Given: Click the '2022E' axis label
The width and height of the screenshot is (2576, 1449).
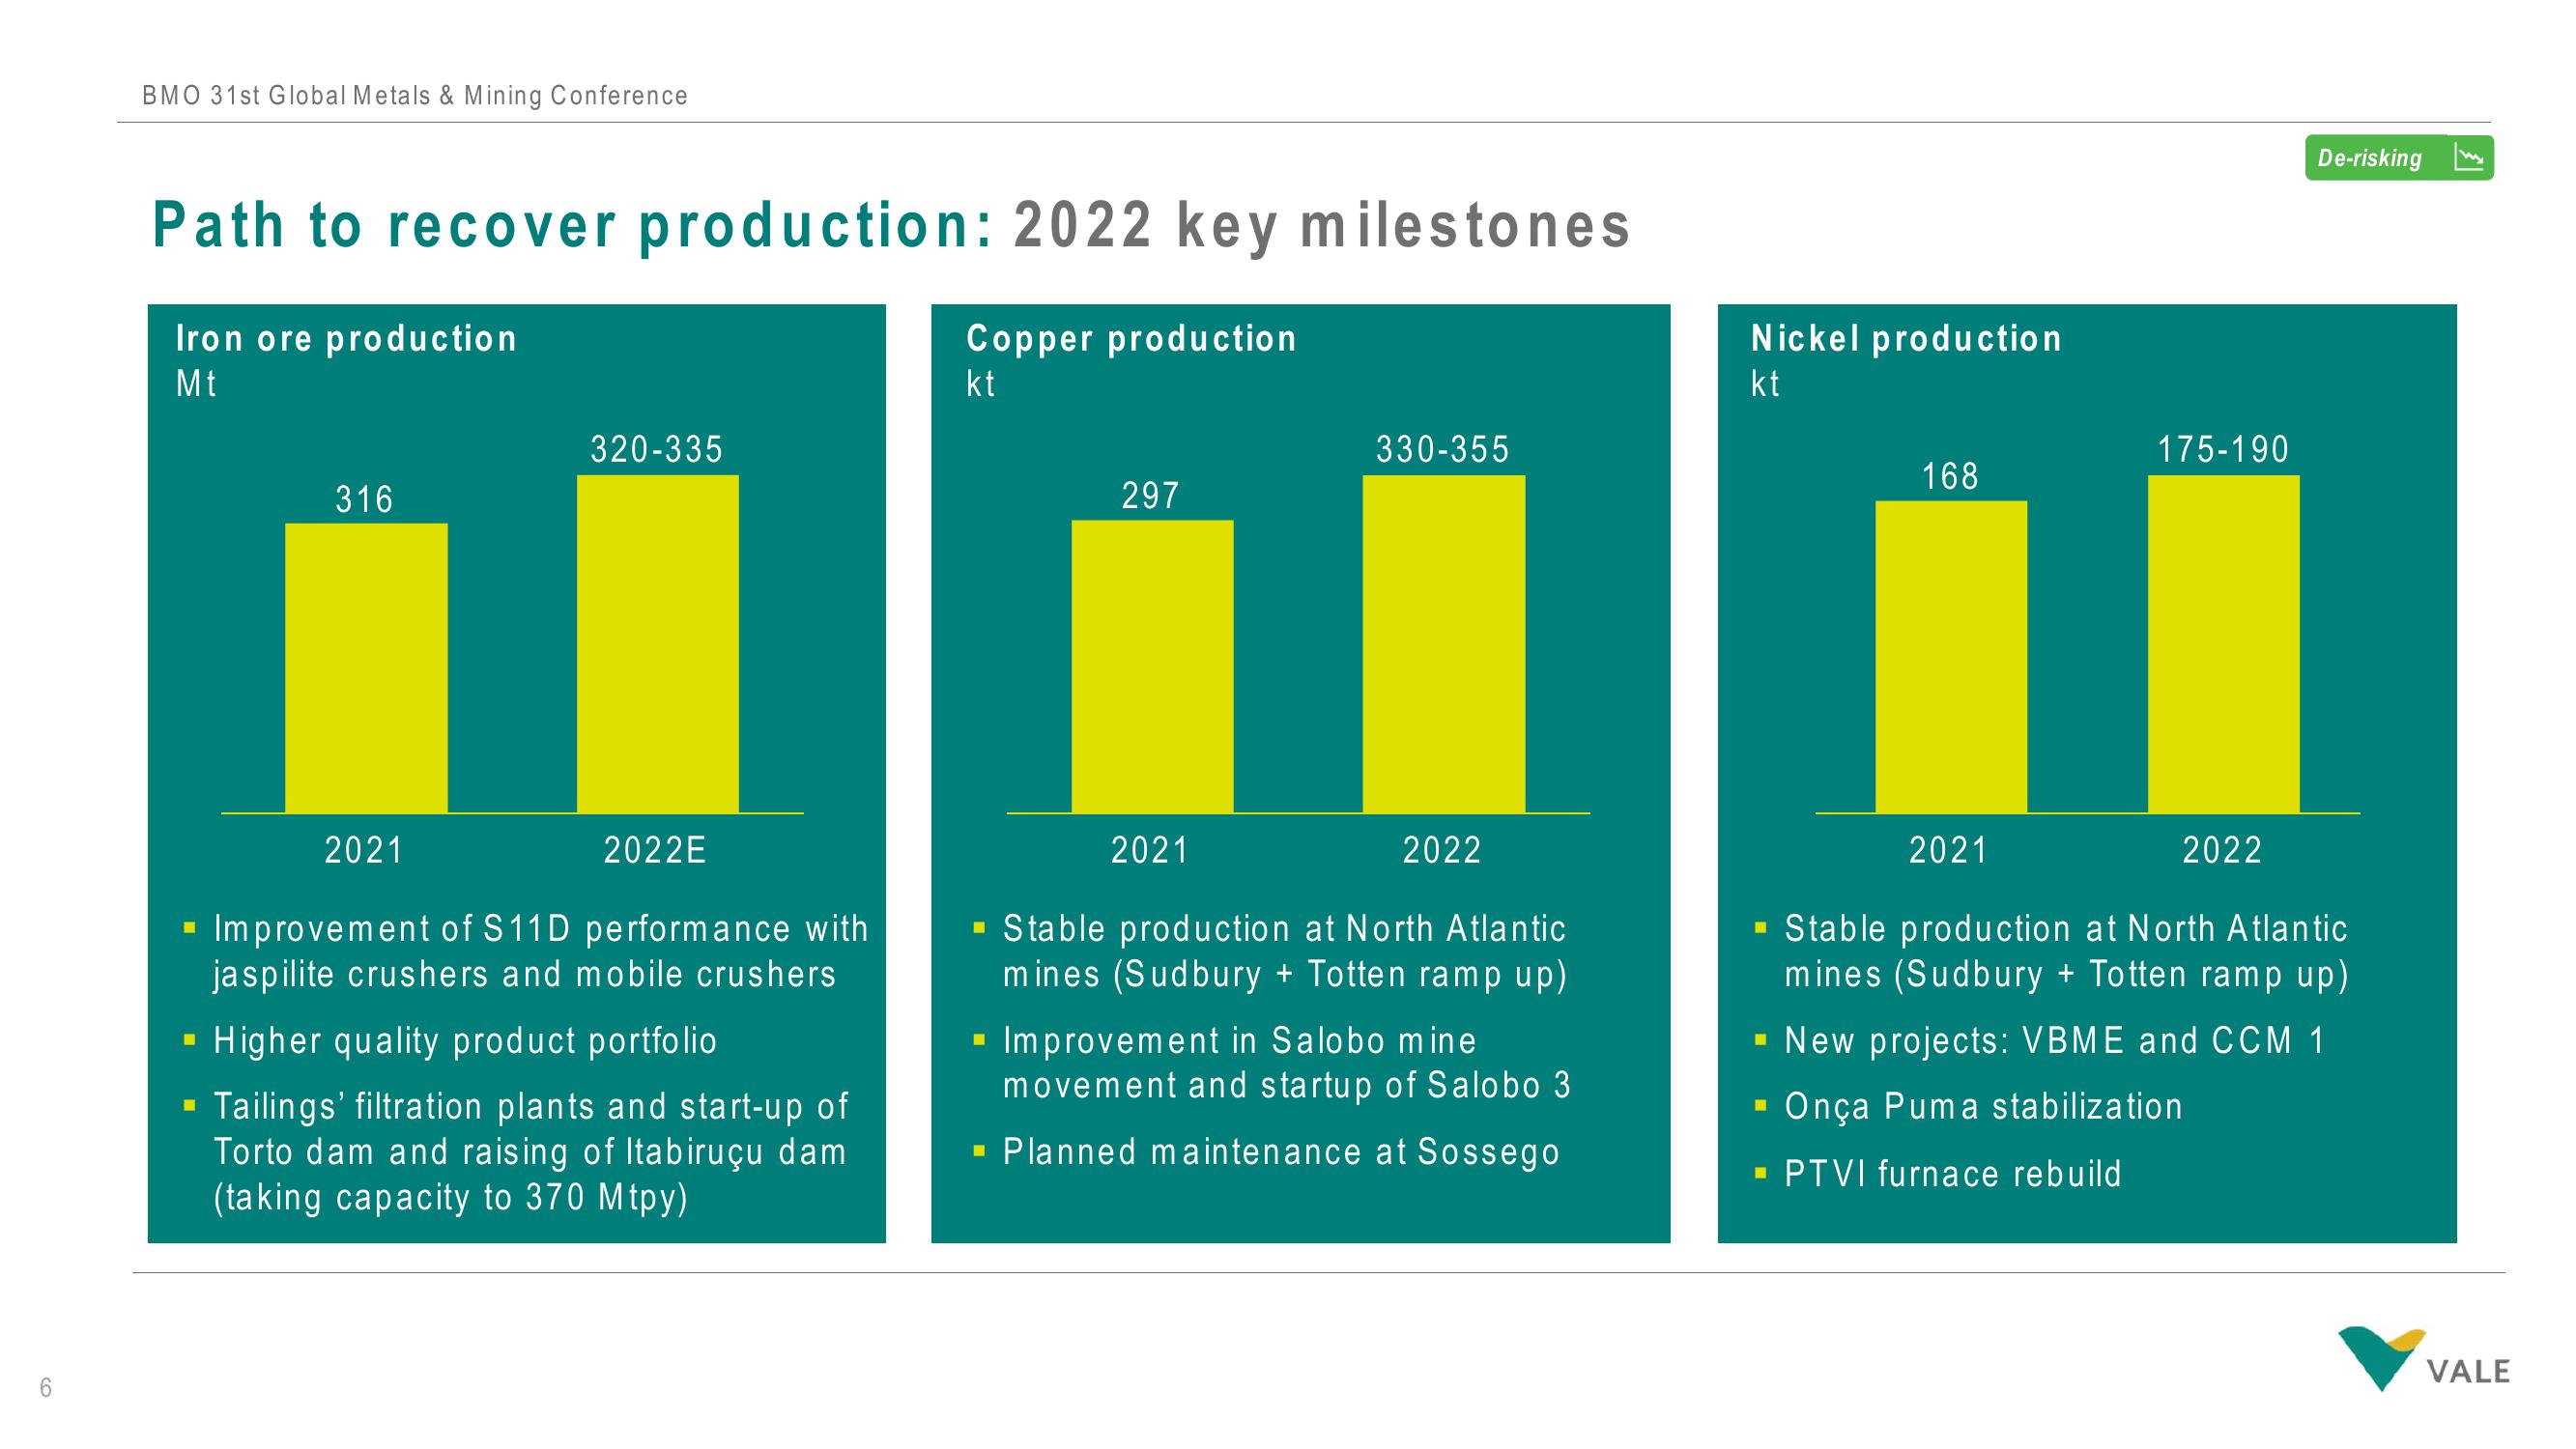Looking at the screenshot, I should [x=656, y=850].
